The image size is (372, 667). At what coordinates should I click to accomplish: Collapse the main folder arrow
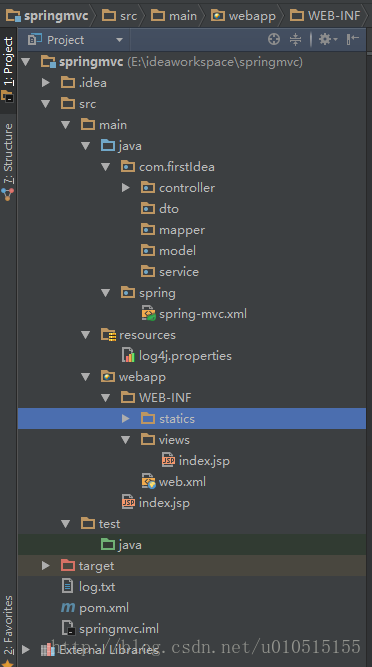tap(65, 125)
